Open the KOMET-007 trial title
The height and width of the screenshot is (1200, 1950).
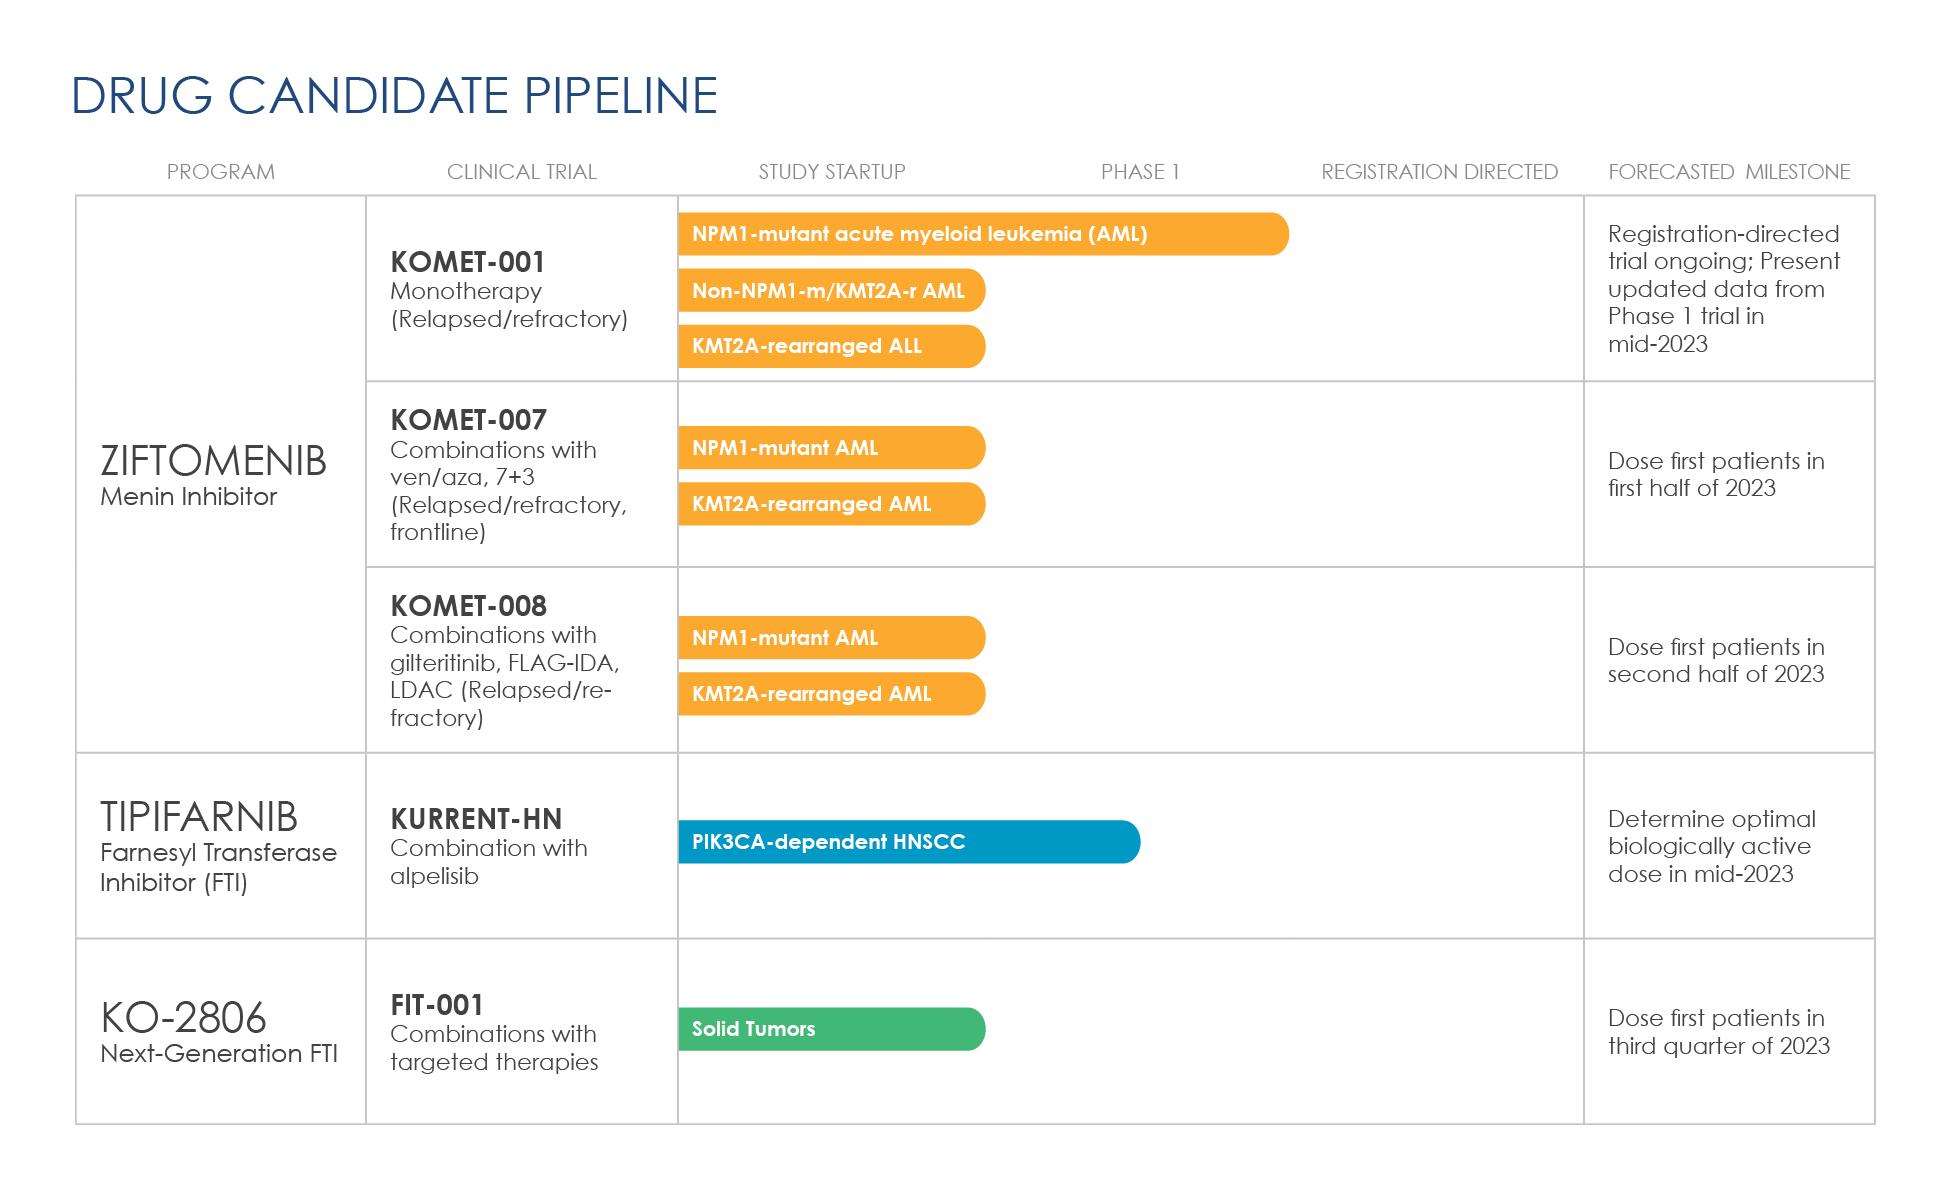(x=468, y=420)
